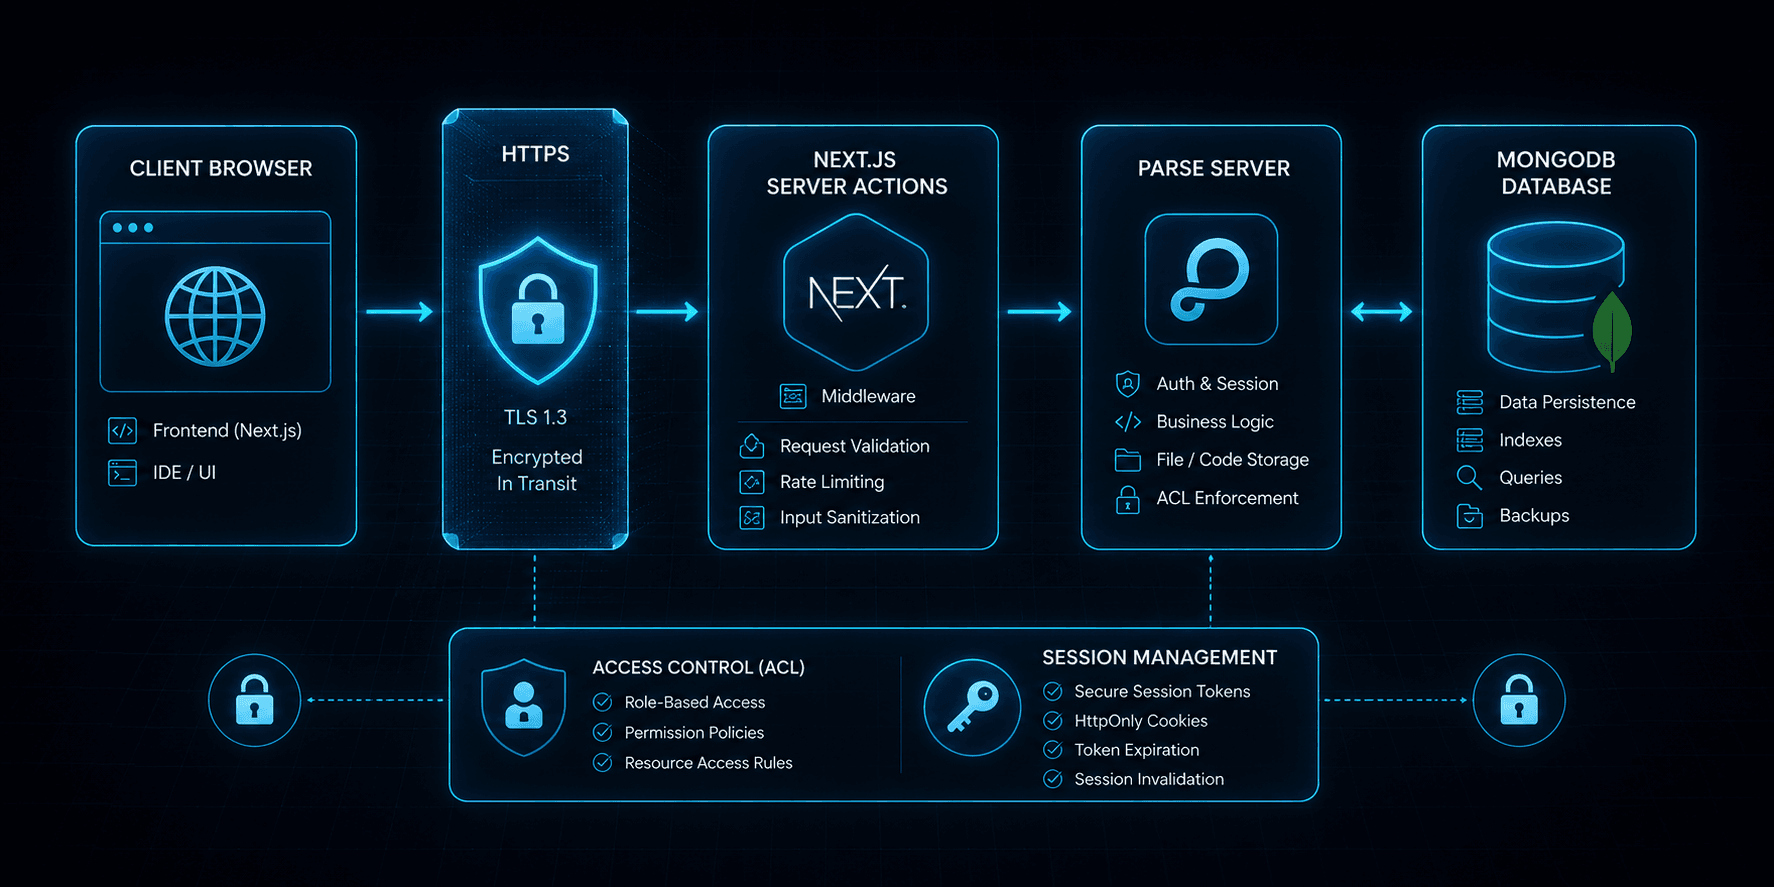Click the Rate Limiting label

[x=832, y=483]
